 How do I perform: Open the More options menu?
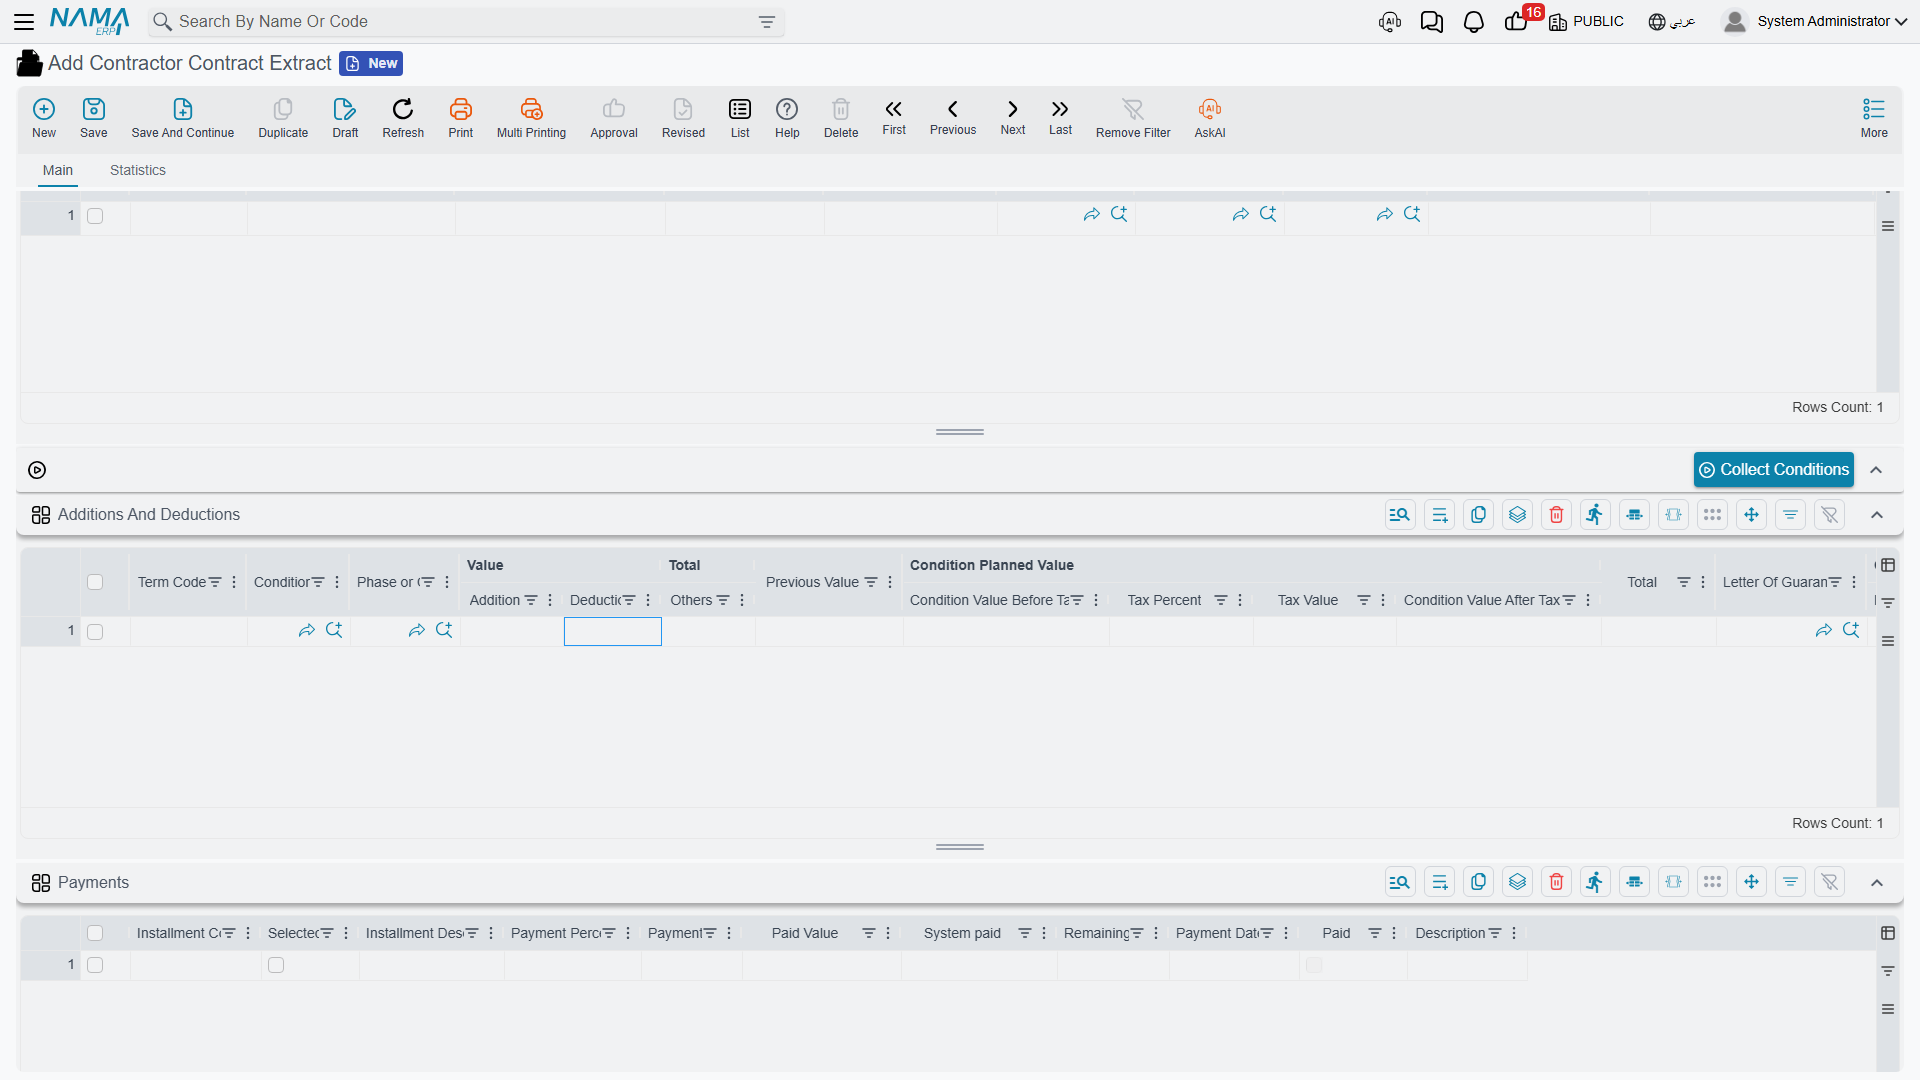click(x=1874, y=117)
